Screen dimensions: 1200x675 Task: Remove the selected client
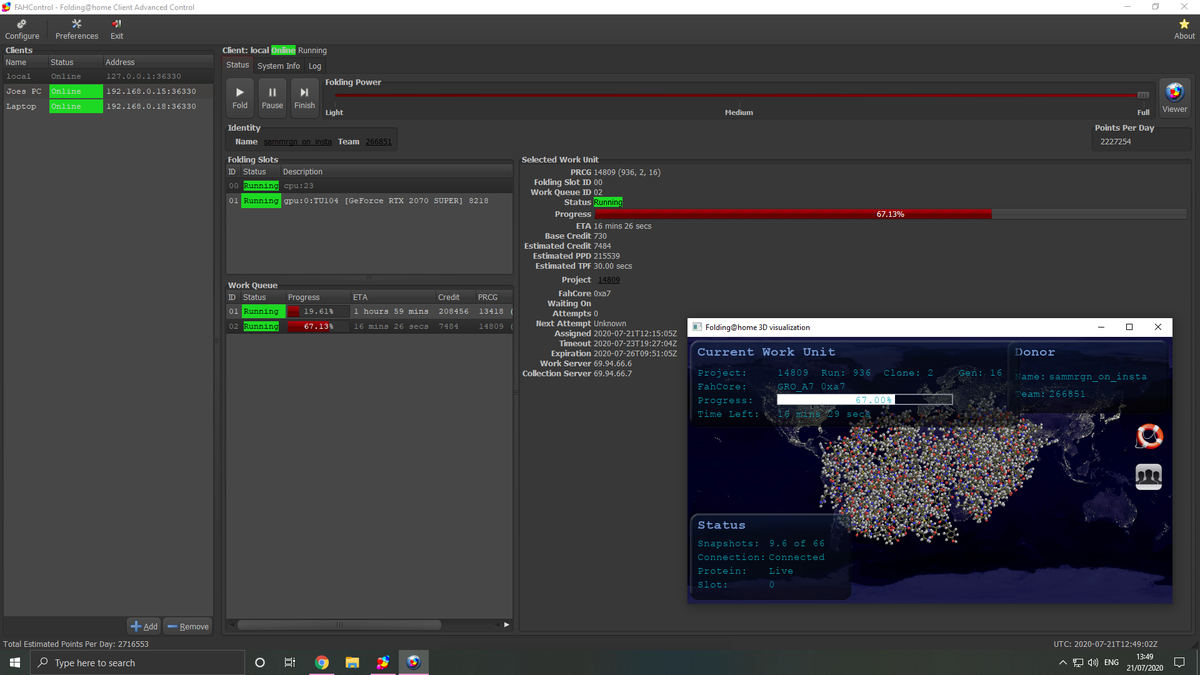188,626
